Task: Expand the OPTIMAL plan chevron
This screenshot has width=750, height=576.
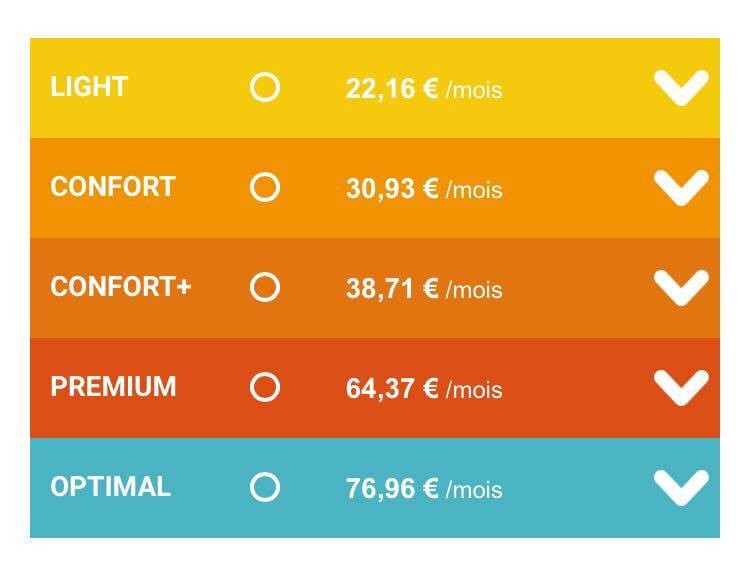Action: (x=681, y=487)
